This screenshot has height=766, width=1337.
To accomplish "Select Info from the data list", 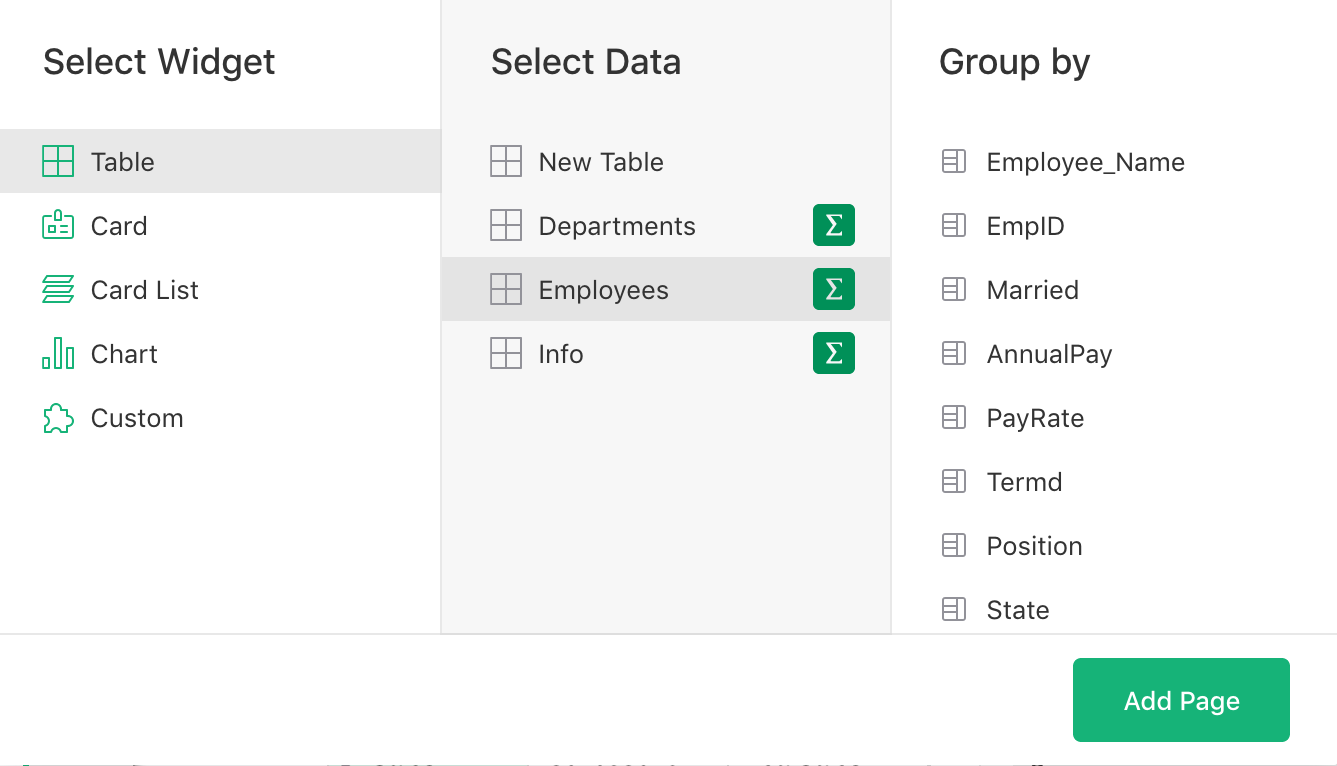I will (560, 353).
